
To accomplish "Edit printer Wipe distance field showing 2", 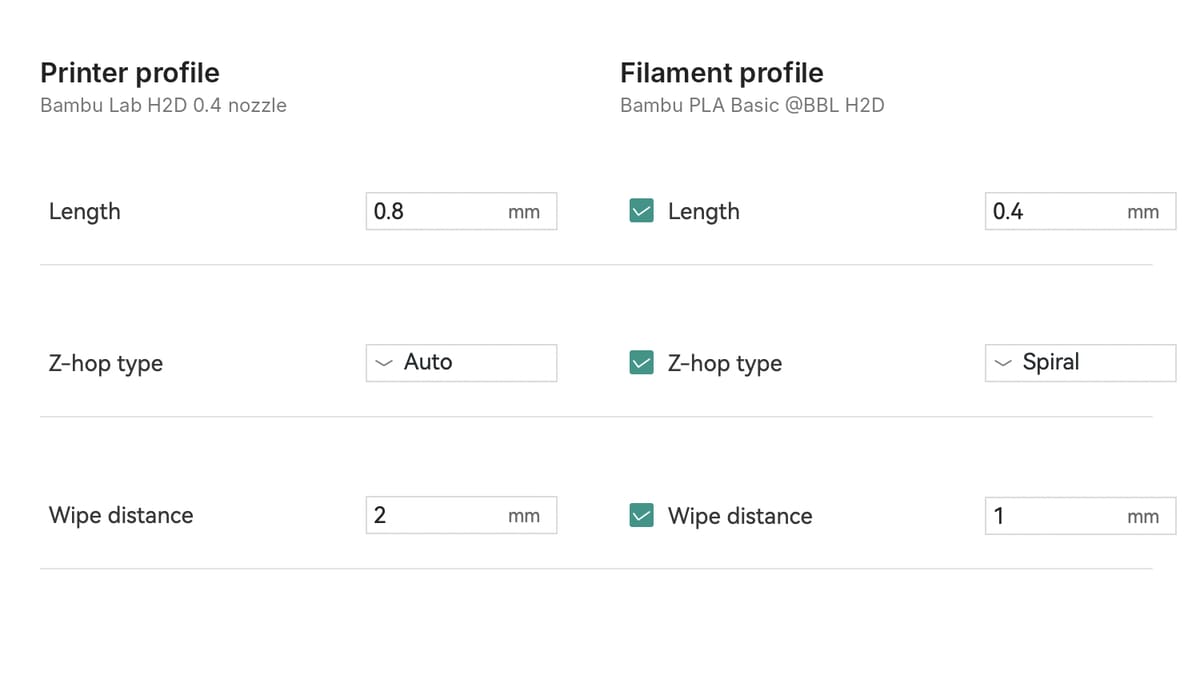I will (461, 515).
